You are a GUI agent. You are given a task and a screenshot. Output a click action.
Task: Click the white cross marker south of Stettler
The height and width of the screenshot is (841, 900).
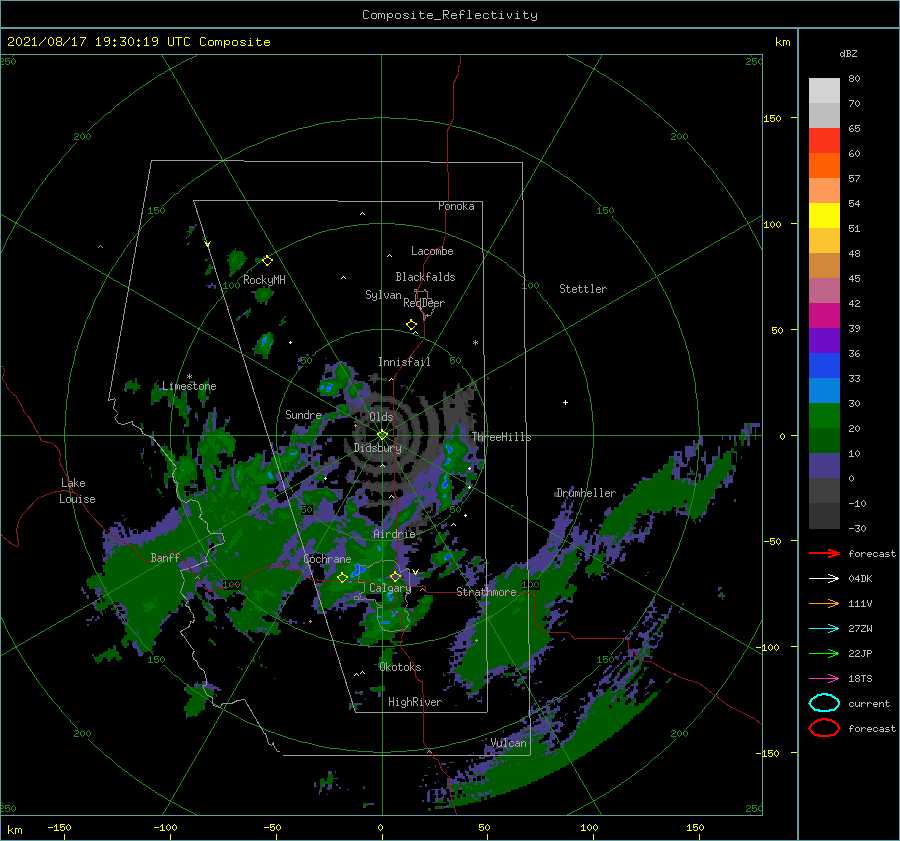(x=565, y=402)
